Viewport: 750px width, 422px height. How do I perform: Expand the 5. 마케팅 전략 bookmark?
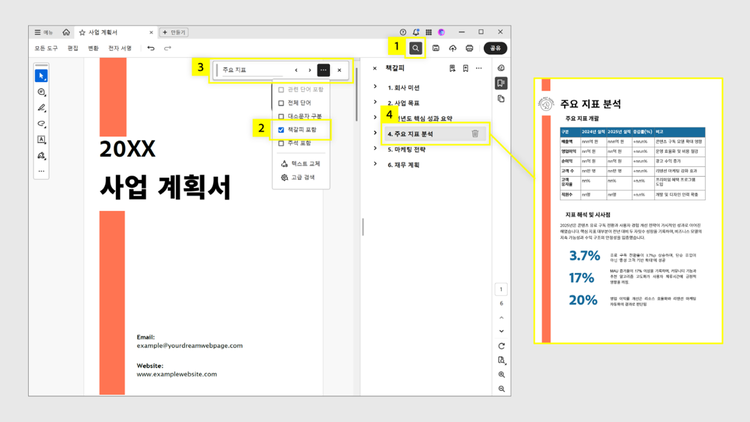[375, 148]
